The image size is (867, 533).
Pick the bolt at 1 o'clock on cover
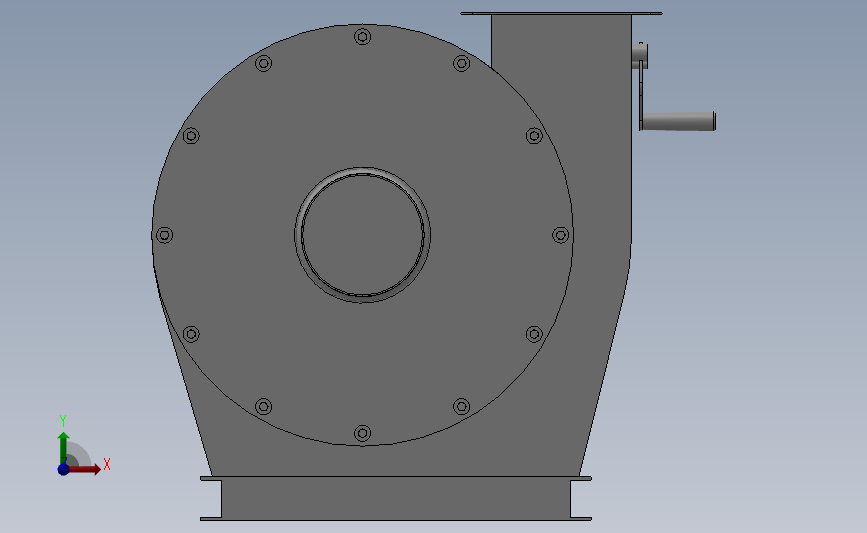pos(462,64)
